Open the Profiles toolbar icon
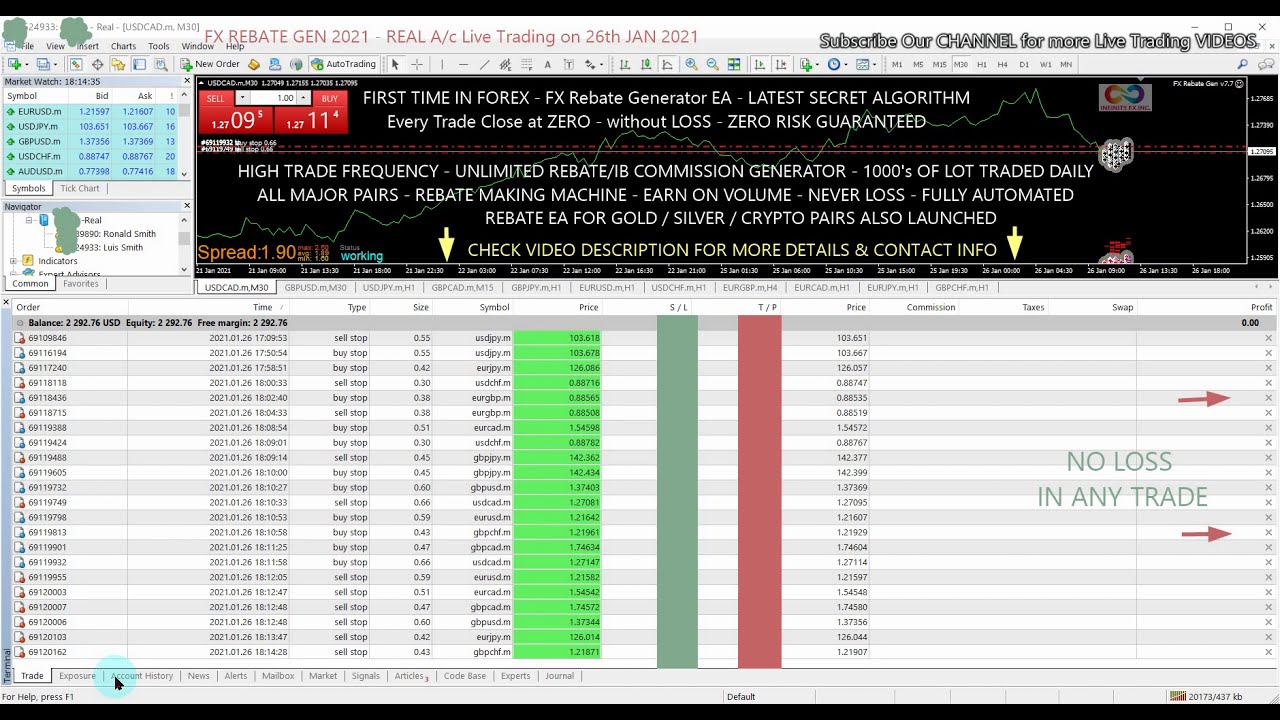Viewport: 1280px width, 720px height. click(x=44, y=64)
